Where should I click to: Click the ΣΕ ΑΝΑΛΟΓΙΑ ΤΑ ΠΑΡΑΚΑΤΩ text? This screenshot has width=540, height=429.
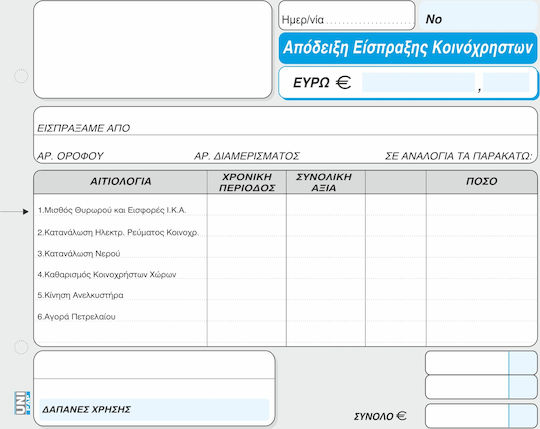pos(458,156)
